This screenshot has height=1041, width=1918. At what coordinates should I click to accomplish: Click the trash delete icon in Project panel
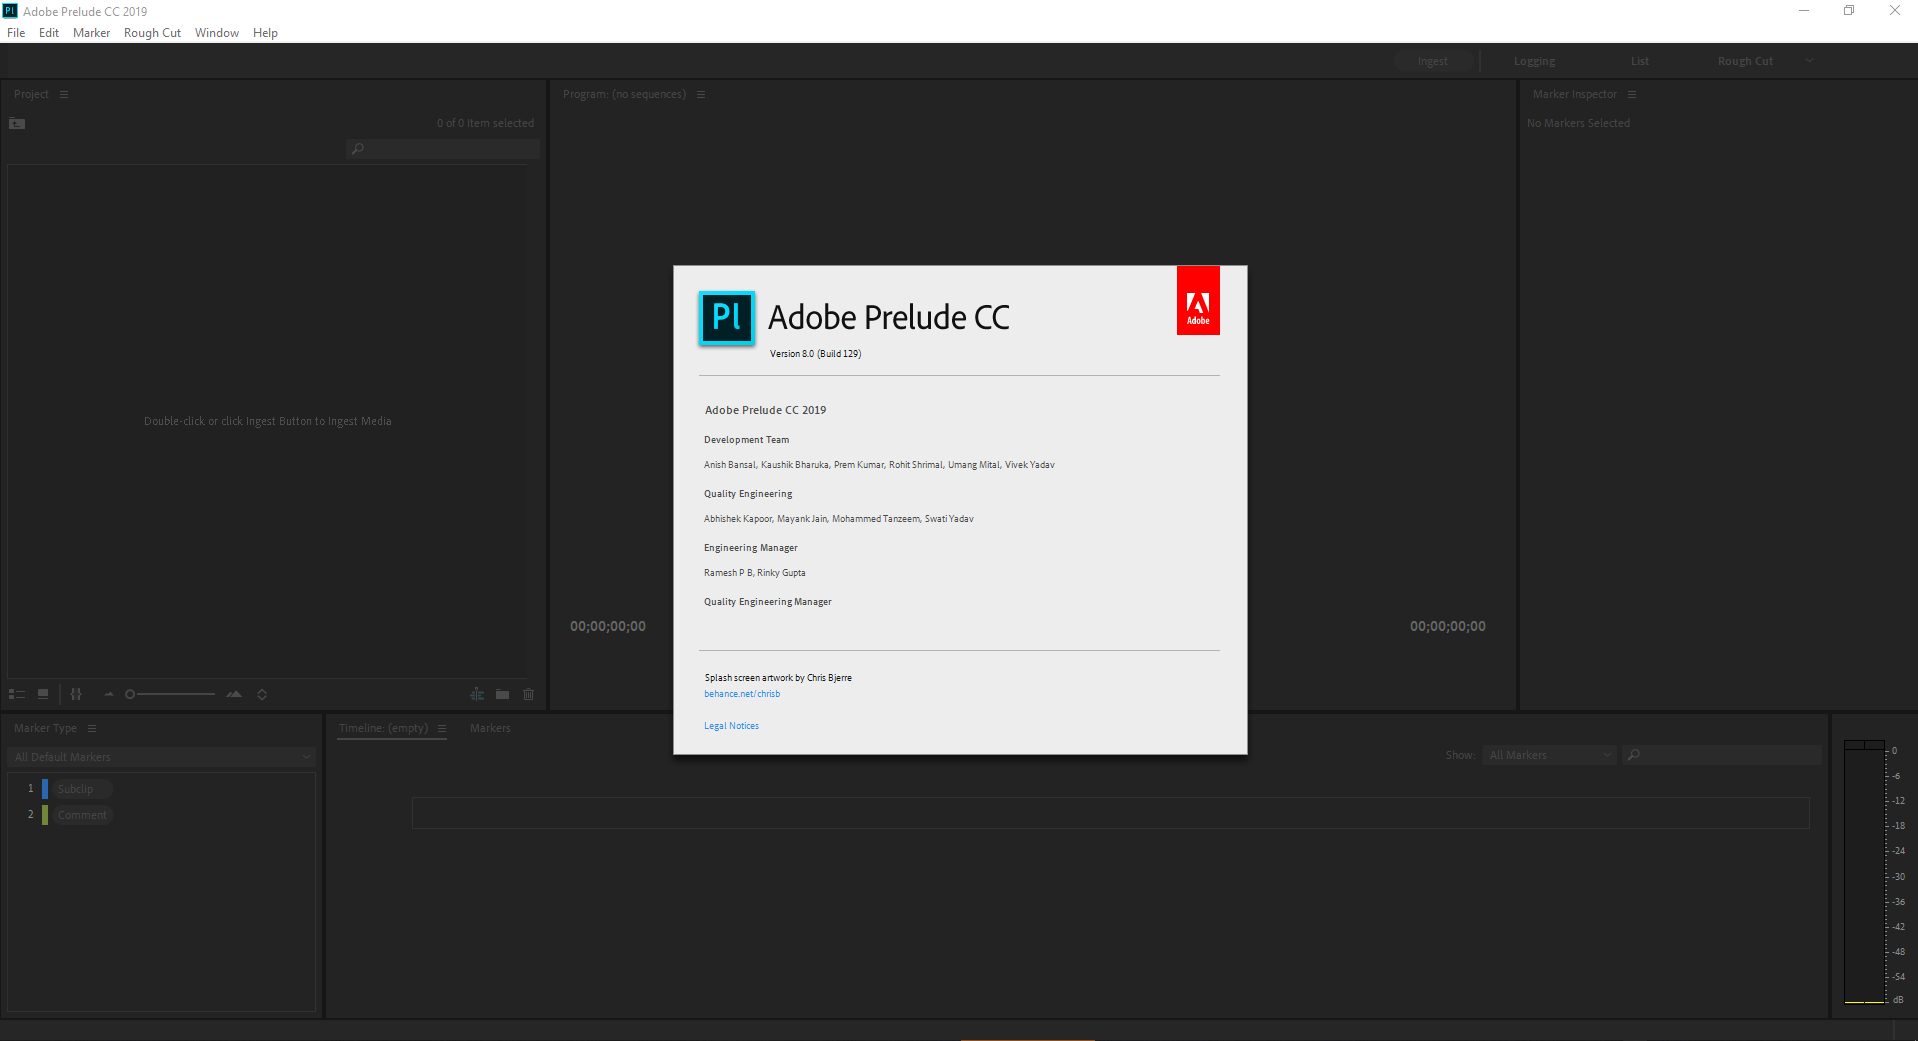(529, 694)
